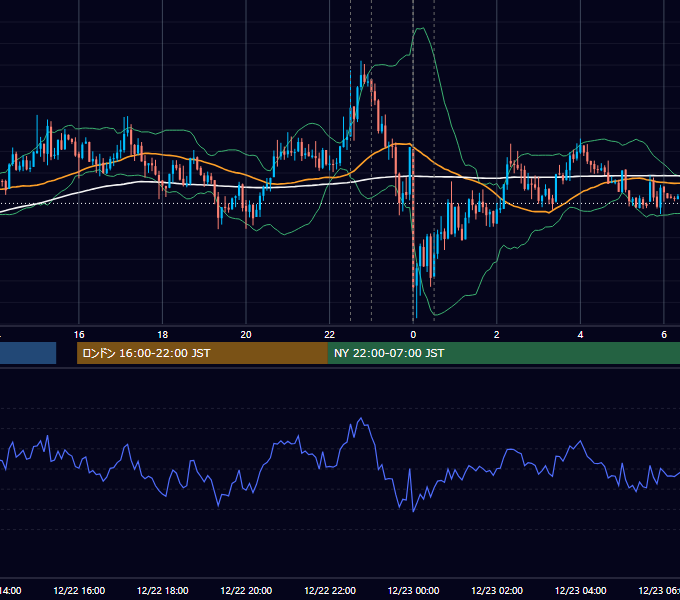Click hour label 4 on upper axis

[580, 335]
